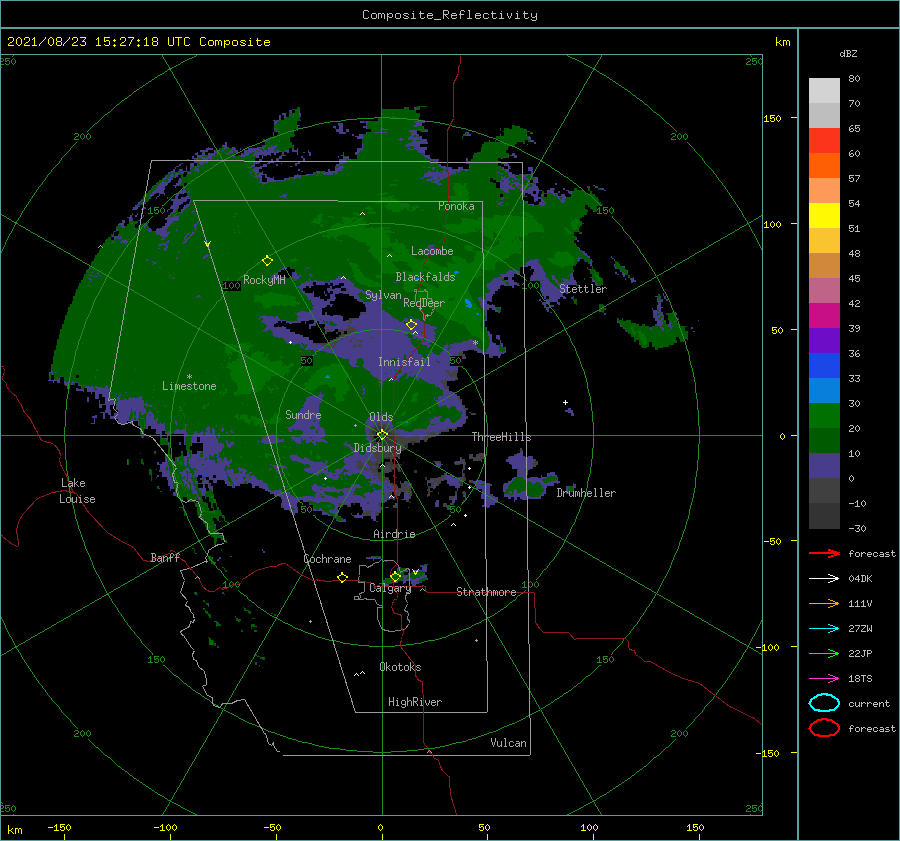Select the Lacombe city label
Screen dimensions: 900x841
point(432,251)
